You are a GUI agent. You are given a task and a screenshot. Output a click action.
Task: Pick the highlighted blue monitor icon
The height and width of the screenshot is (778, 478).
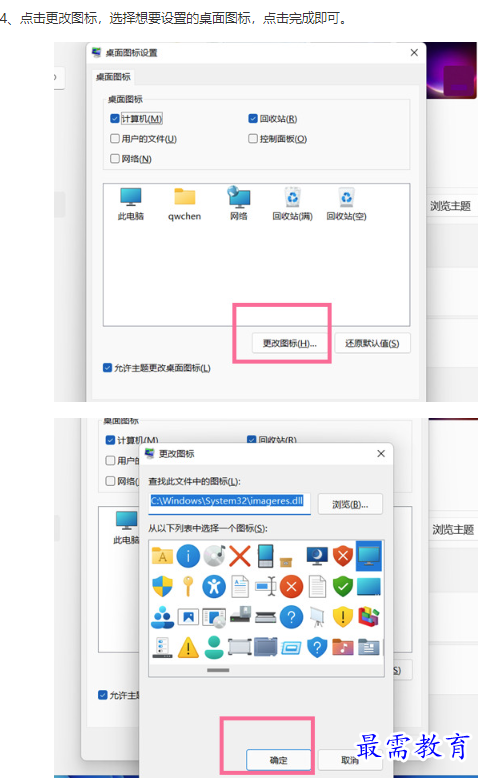[x=369, y=556]
